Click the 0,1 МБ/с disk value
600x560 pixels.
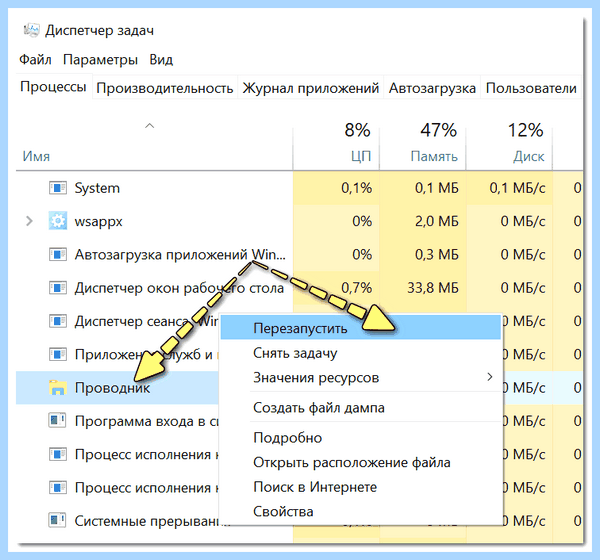click(x=517, y=188)
